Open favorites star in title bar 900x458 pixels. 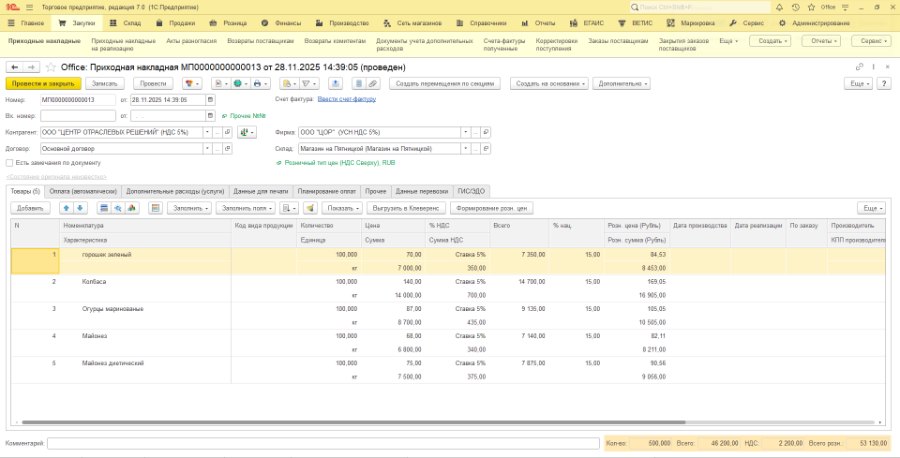click(x=811, y=7)
